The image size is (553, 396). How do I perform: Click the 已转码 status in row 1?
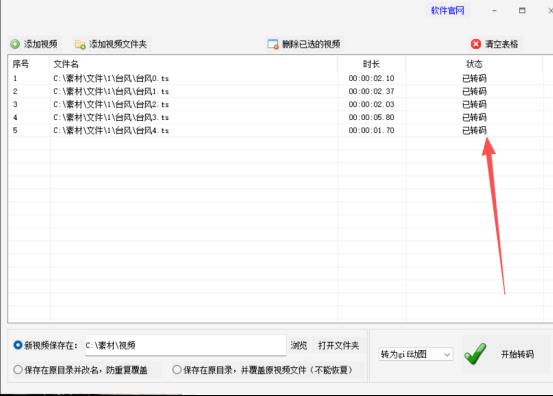click(474, 78)
